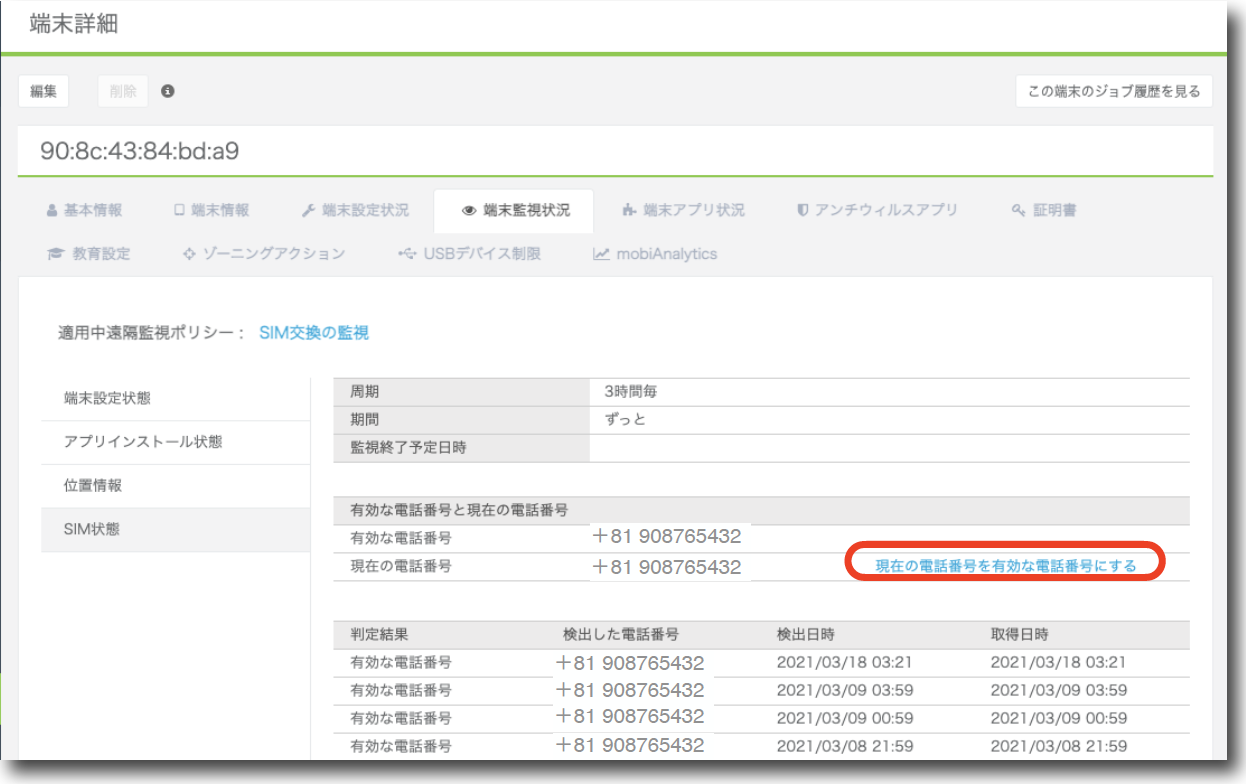Click the key icon on 証明書
This screenshot has width=1246, height=784.
click(x=1019, y=211)
